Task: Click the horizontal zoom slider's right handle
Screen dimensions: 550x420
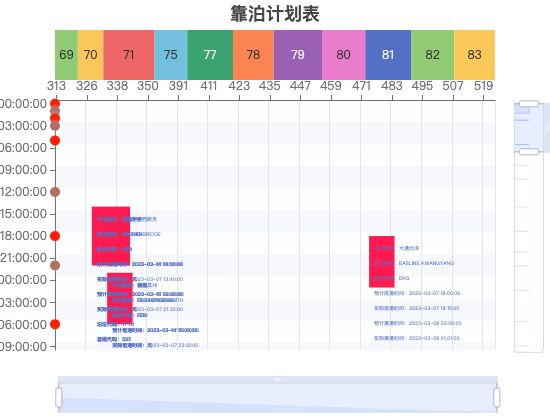Action: [x=497, y=397]
